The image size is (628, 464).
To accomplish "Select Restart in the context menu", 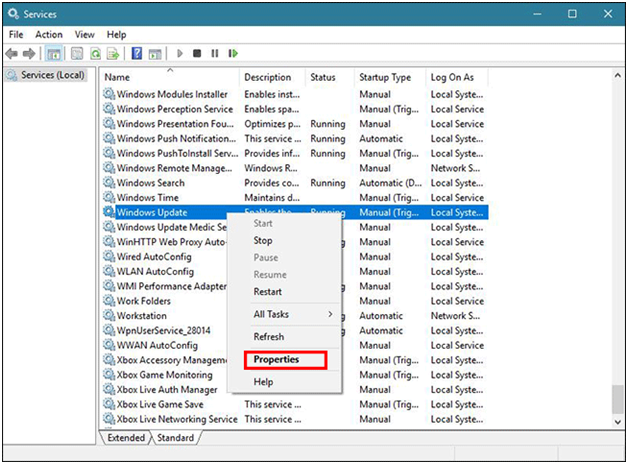I will 267,292.
